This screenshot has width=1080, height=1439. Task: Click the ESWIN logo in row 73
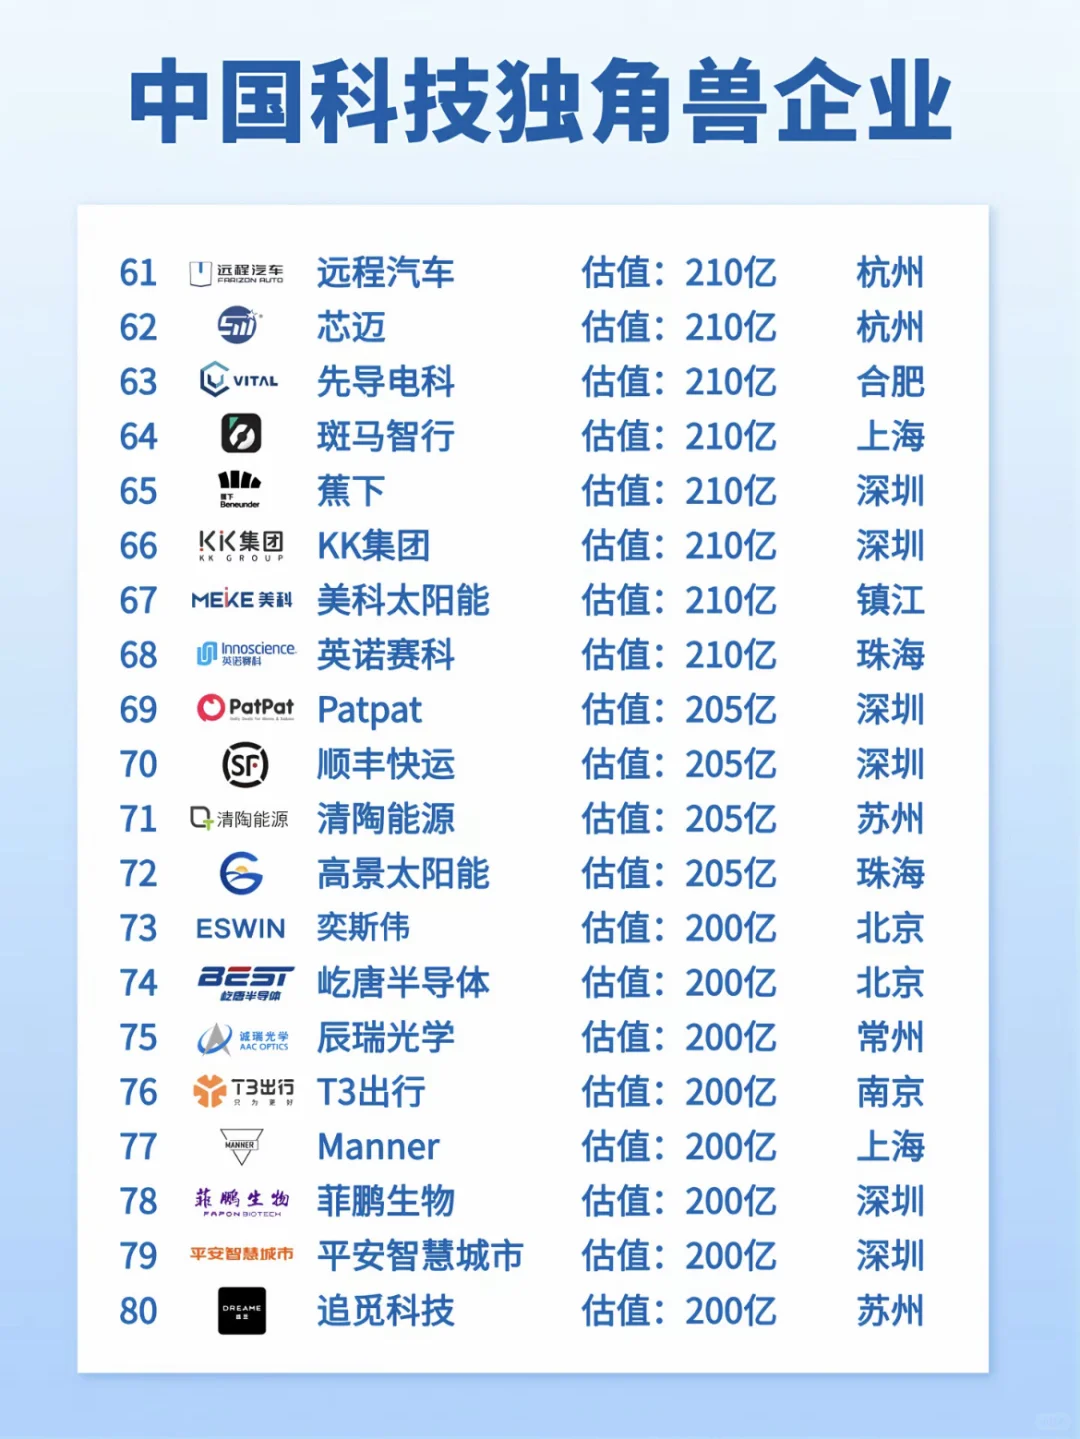pos(240,929)
